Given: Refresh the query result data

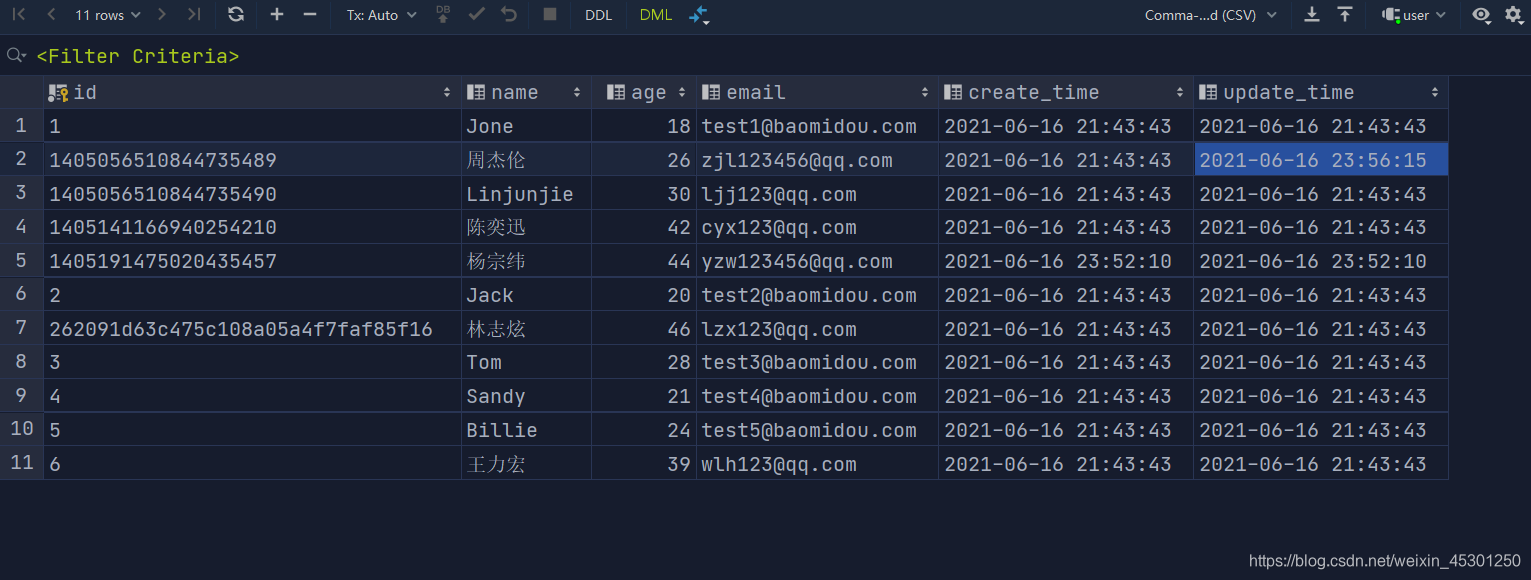Looking at the screenshot, I should pos(236,15).
